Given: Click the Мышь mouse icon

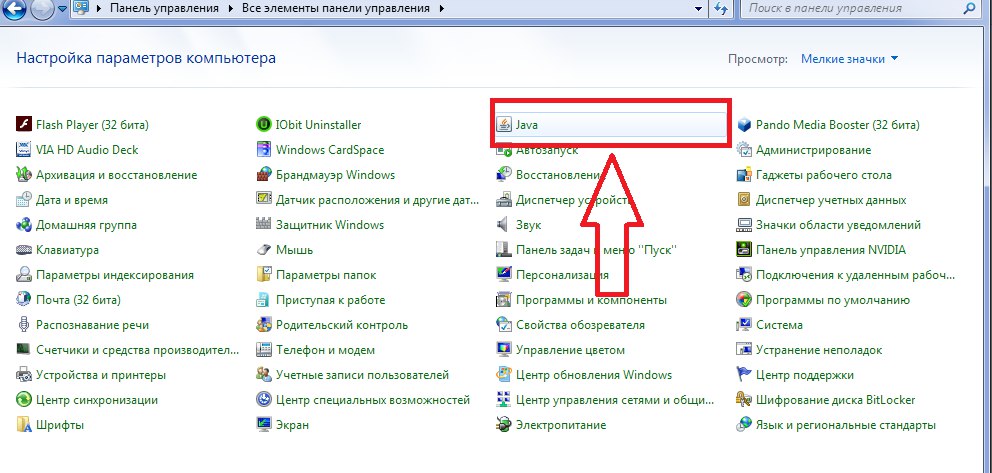Looking at the screenshot, I should click(264, 250).
